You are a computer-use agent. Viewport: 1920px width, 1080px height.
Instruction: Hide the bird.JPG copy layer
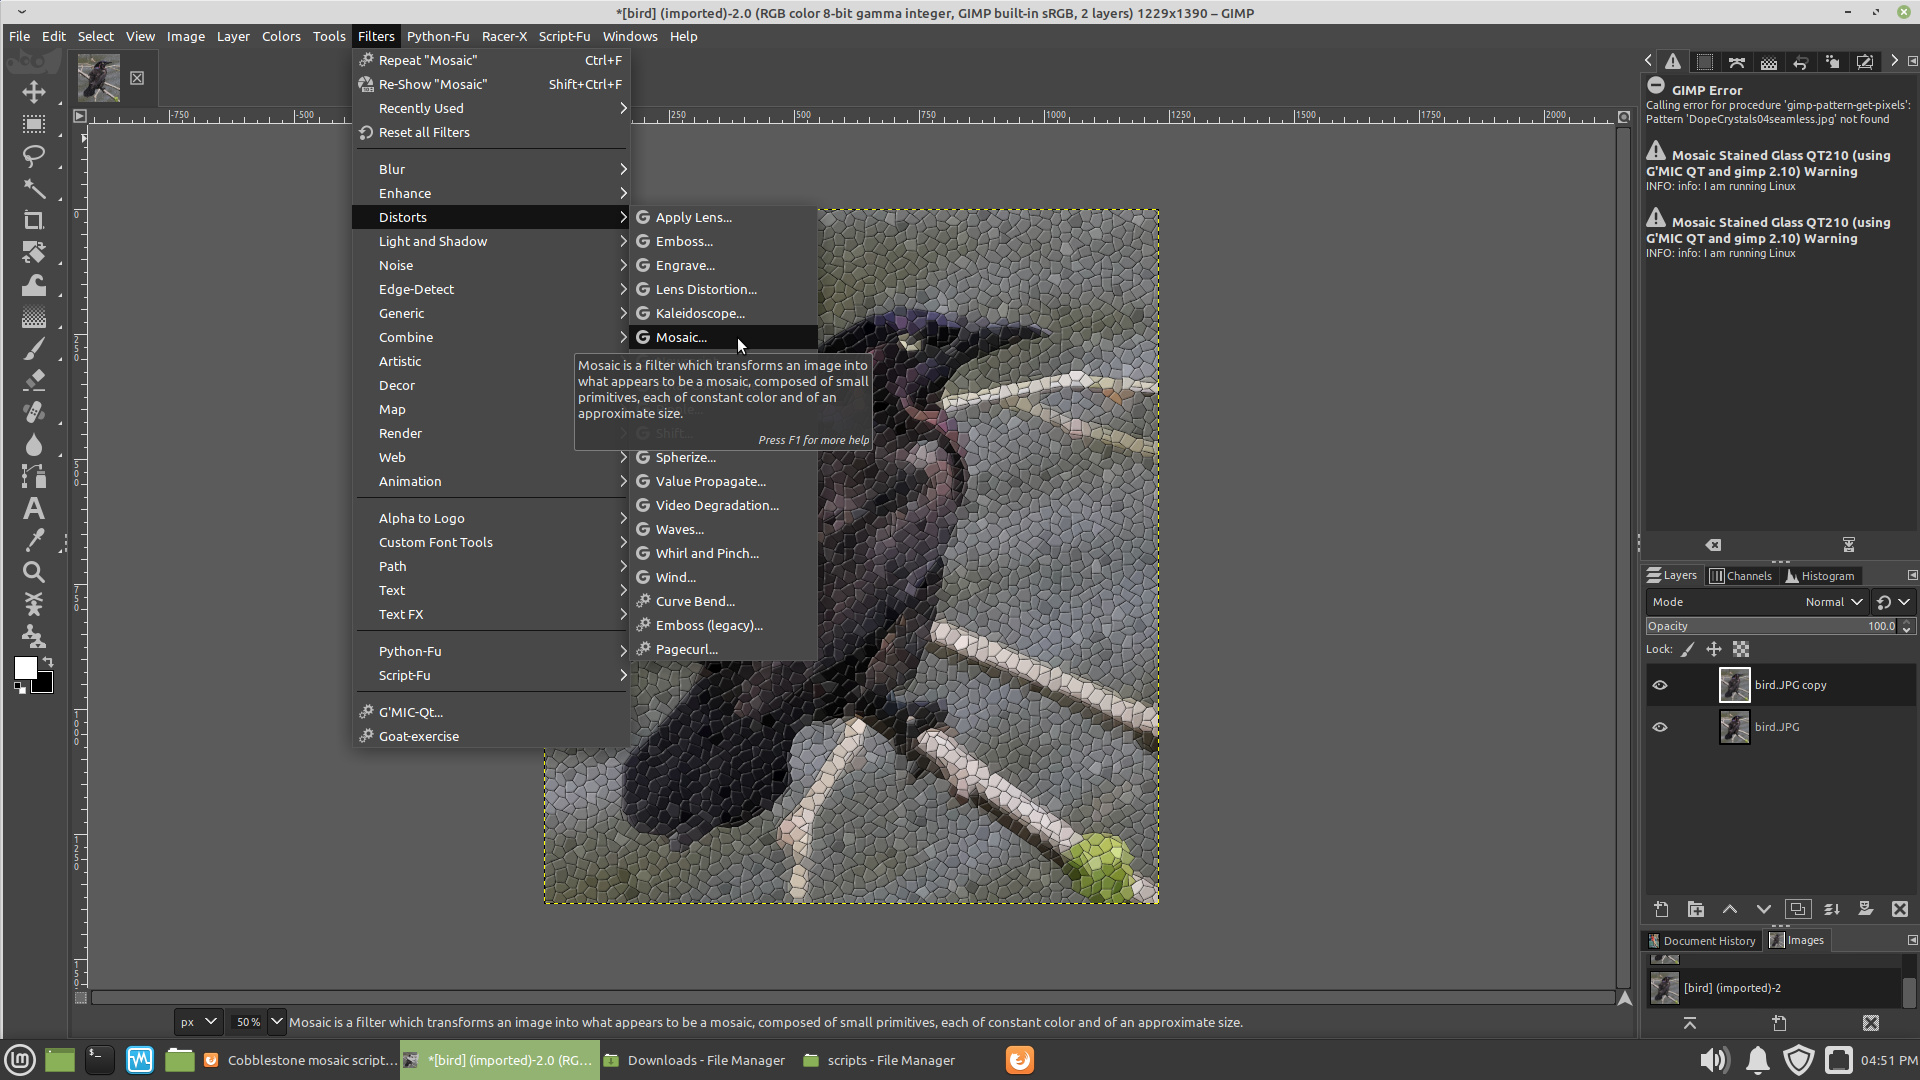[1660, 685]
